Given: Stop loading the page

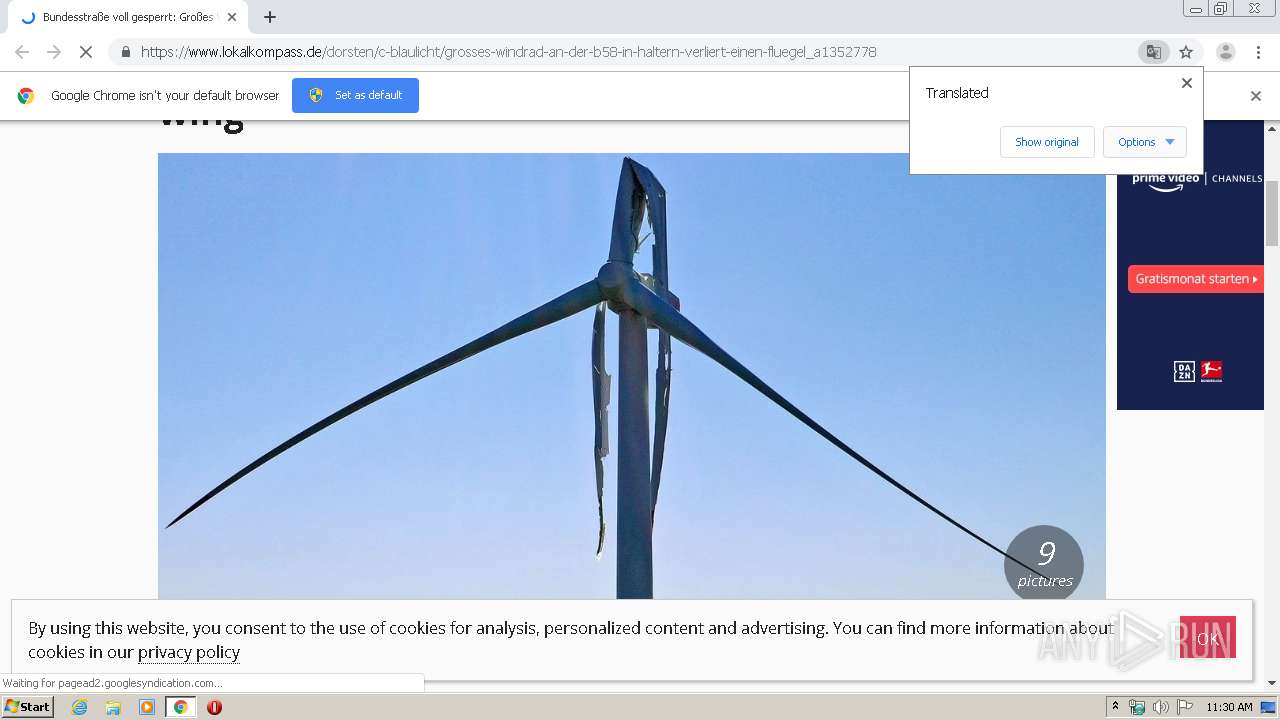Looking at the screenshot, I should (86, 52).
